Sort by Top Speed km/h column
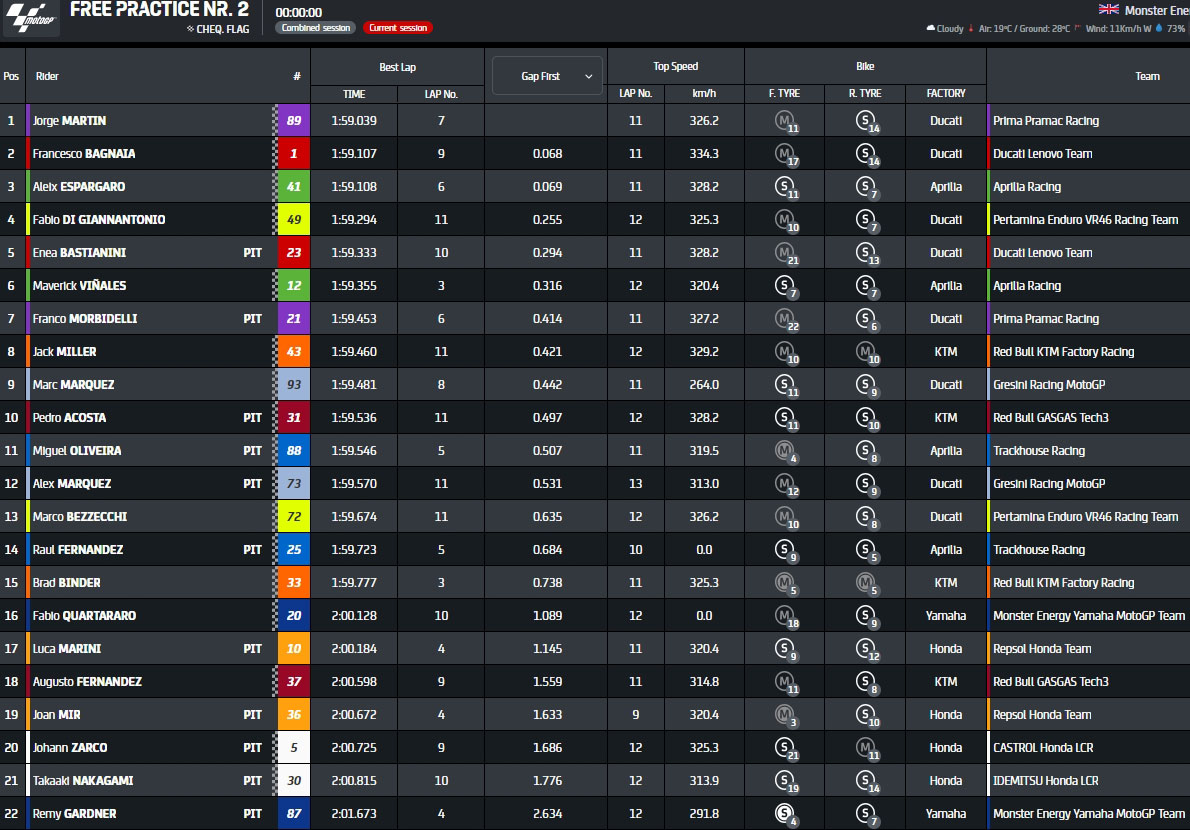1190x830 pixels. 704,94
